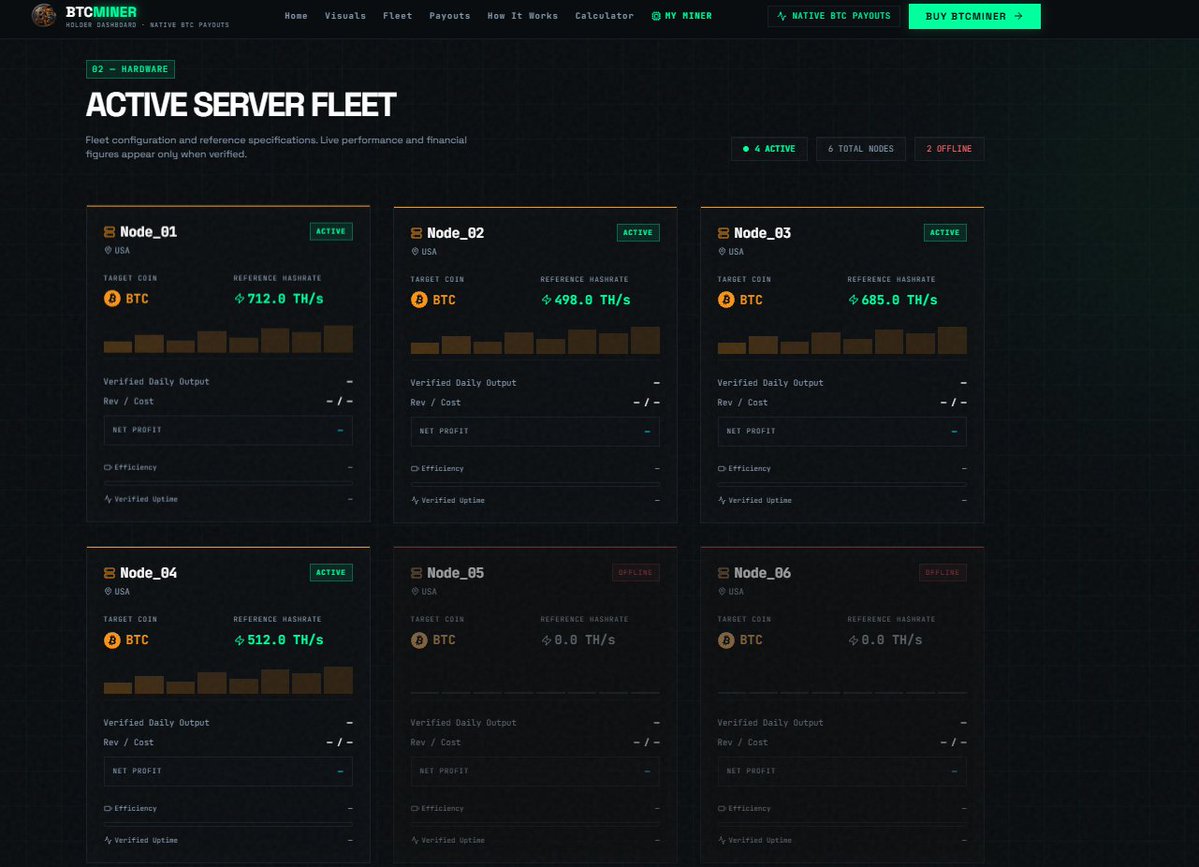The height and width of the screenshot is (867, 1199).
Task: Click Node_01 hashrate bar chart
Action: pyautogui.click(x=228, y=339)
